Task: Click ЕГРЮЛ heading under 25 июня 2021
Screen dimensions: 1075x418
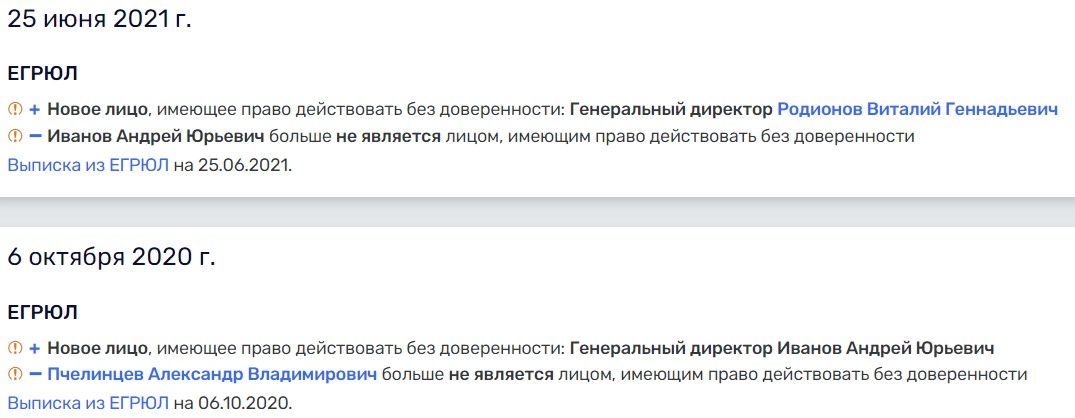Action: click(43, 73)
